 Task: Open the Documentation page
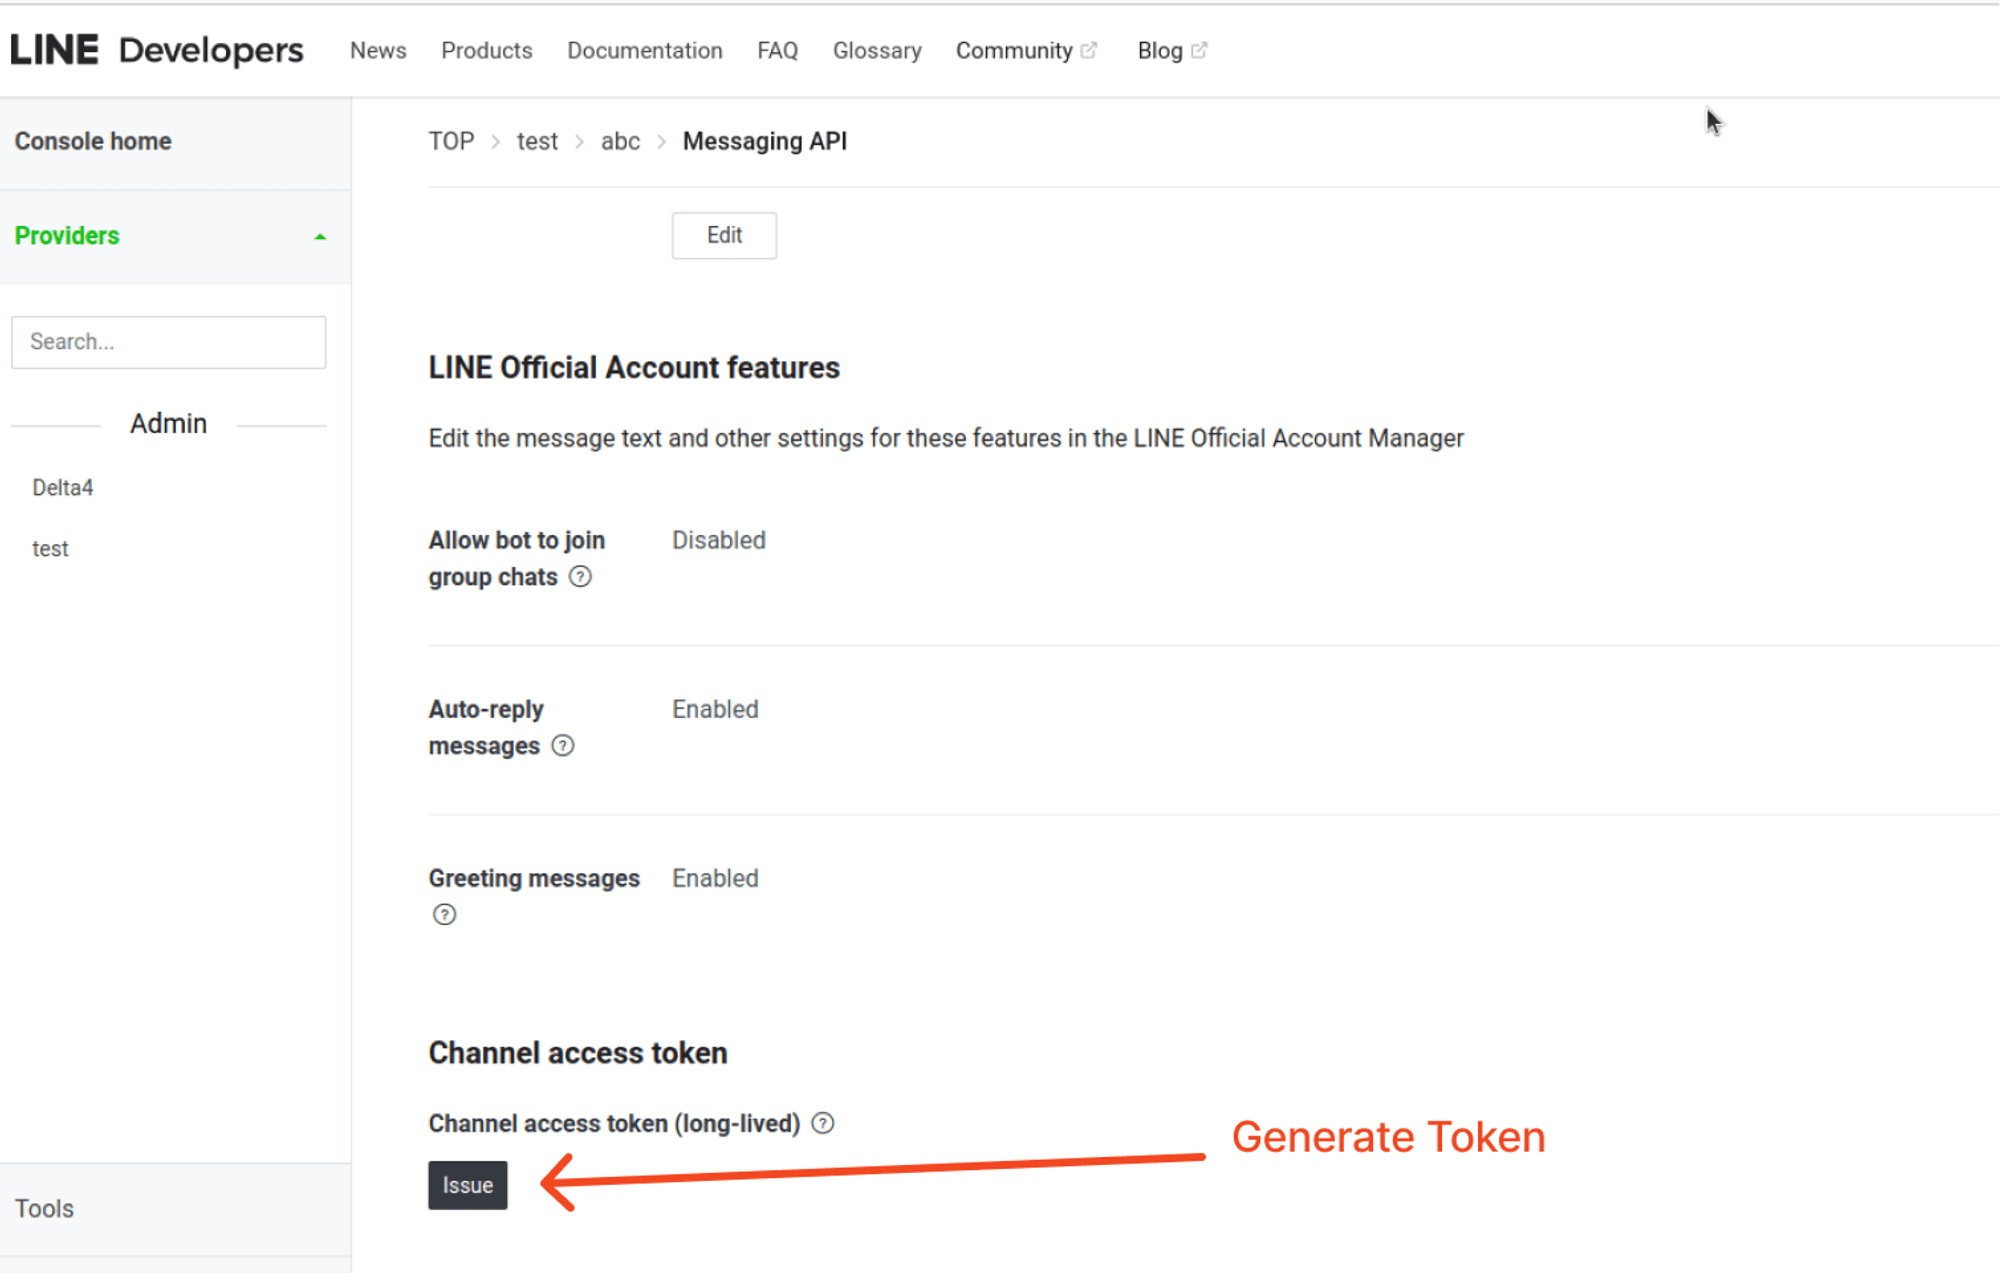645,50
